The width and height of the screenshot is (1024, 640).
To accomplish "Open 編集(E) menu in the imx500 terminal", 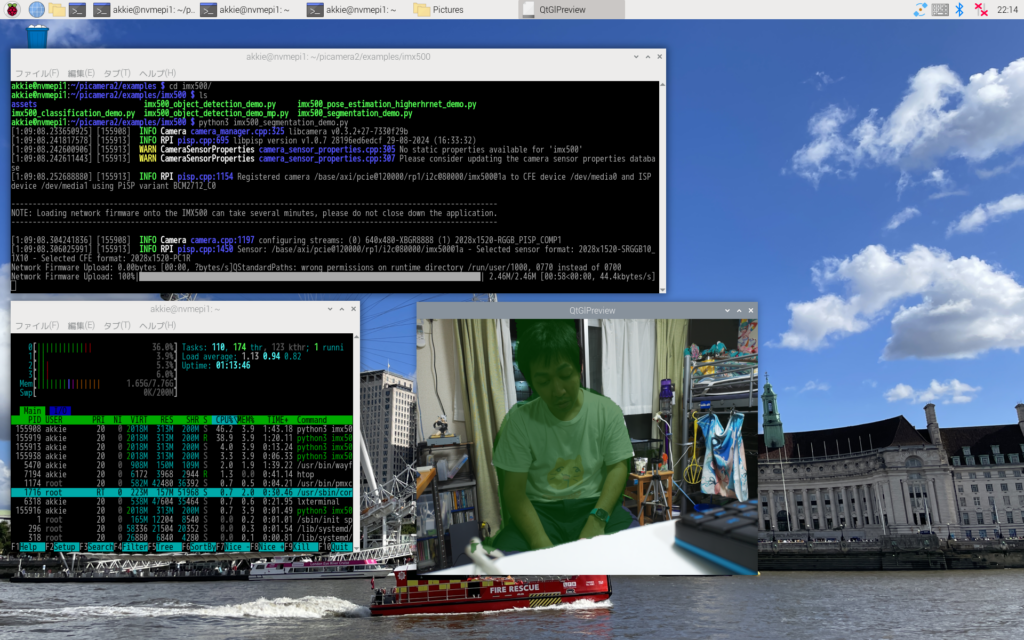I will pyautogui.click(x=81, y=73).
